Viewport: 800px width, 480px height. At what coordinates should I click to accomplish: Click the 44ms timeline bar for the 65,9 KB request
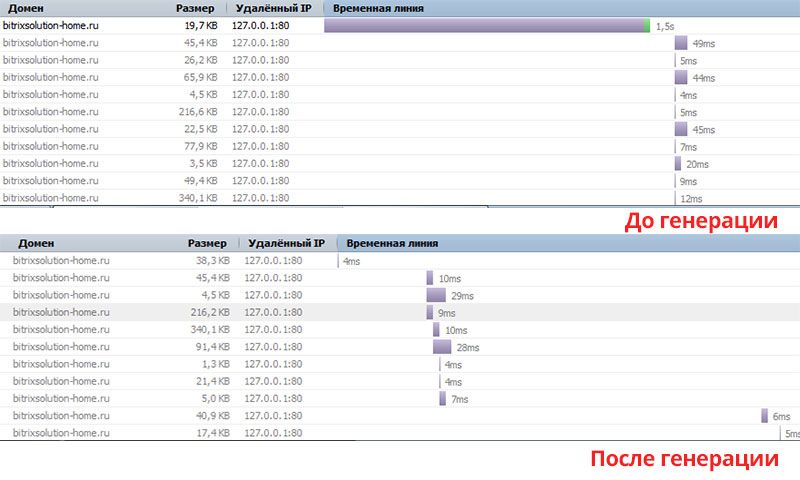[x=681, y=78]
